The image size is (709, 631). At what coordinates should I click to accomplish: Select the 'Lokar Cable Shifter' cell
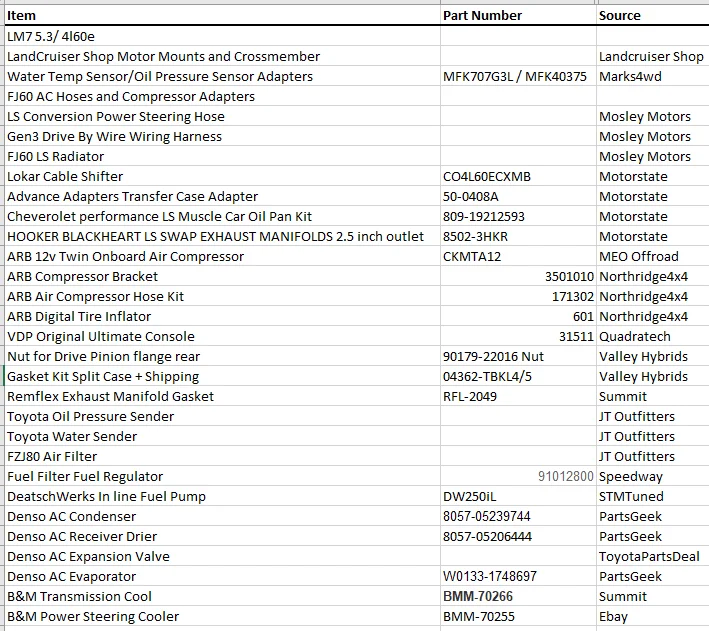(222, 176)
